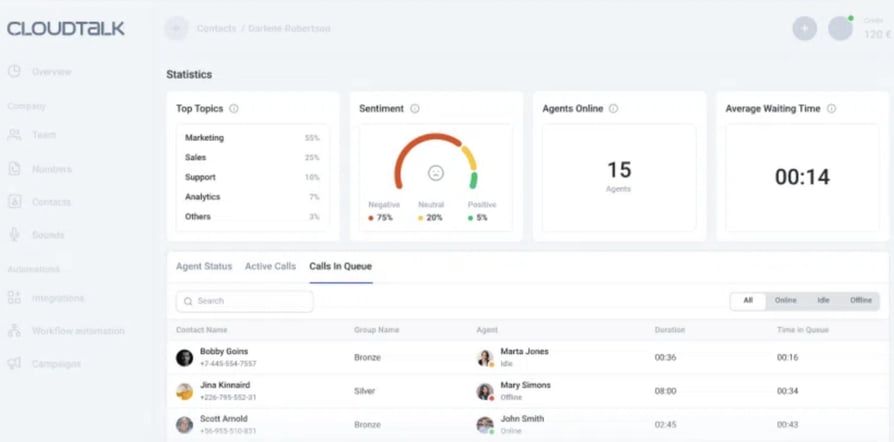Click the sad face icon in Sentiment gauge
This screenshot has height=442, width=894.
click(436, 173)
